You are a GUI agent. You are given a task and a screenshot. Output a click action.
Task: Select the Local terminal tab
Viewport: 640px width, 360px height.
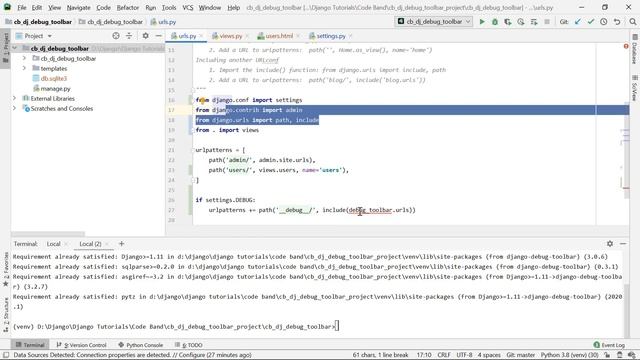click(53, 244)
